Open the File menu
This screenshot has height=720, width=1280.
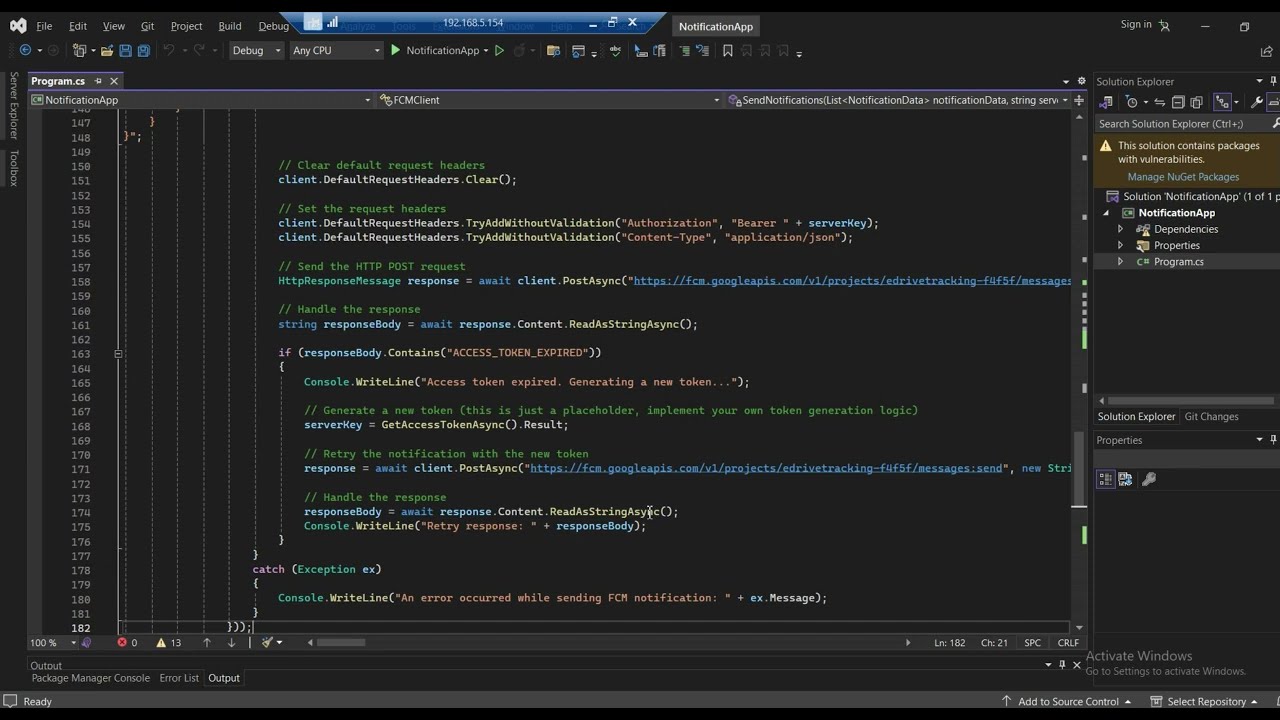click(44, 26)
